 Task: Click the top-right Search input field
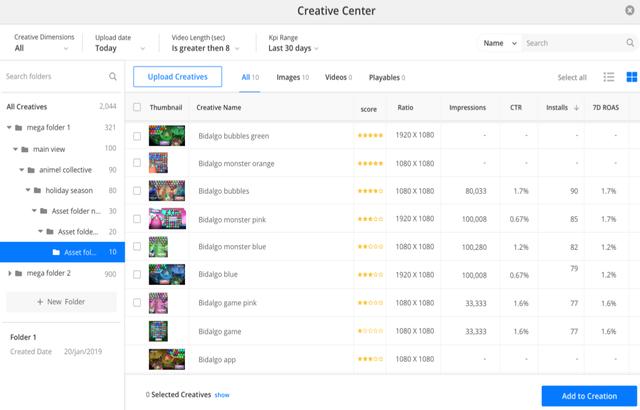(x=577, y=43)
